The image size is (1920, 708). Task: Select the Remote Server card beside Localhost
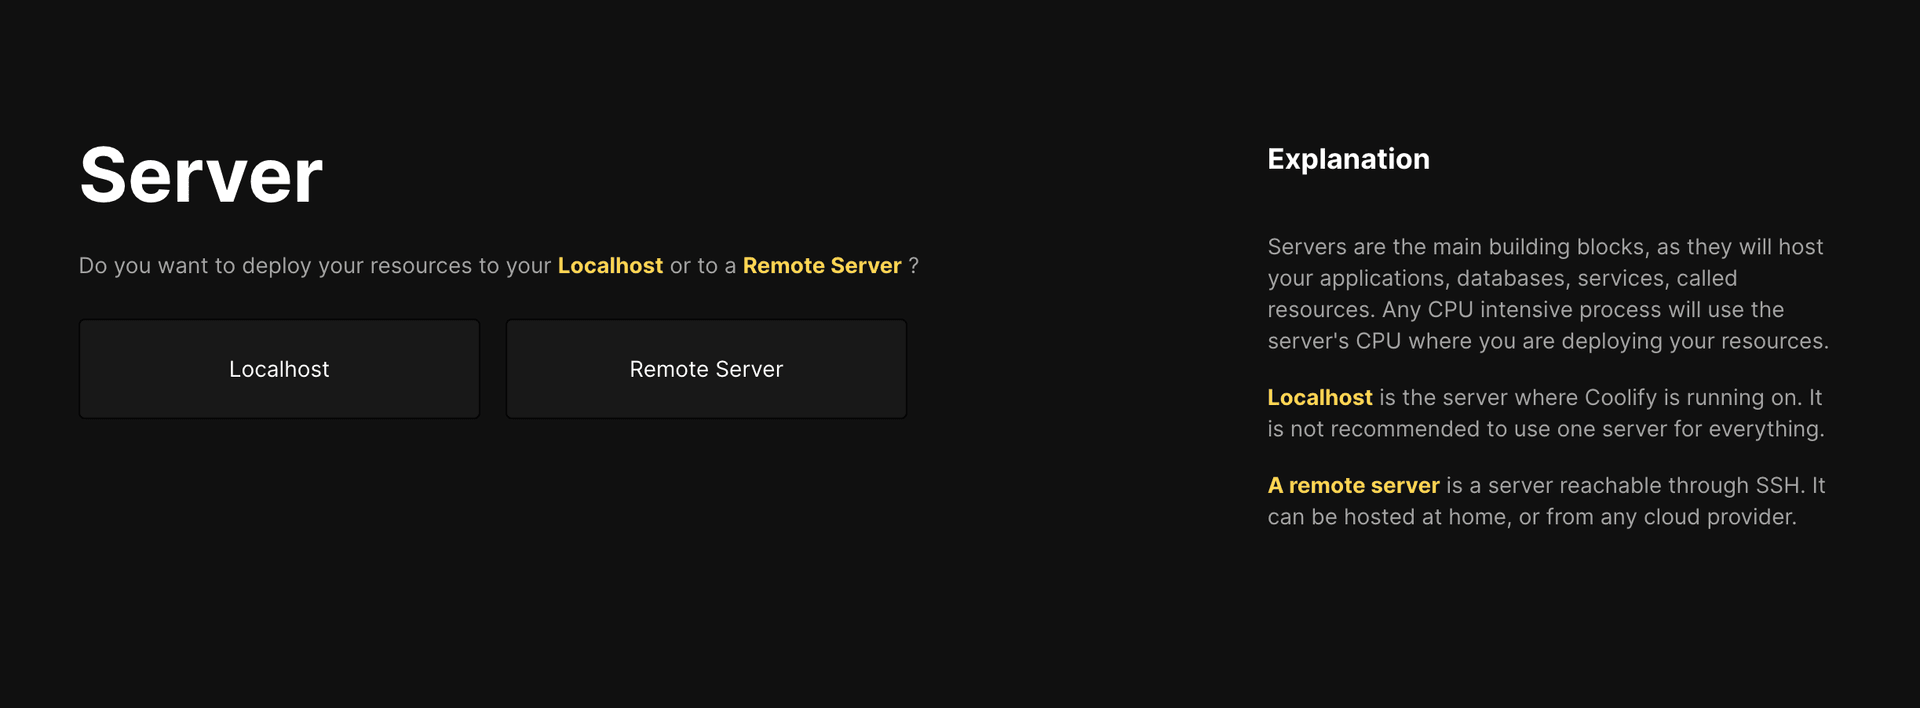point(705,368)
